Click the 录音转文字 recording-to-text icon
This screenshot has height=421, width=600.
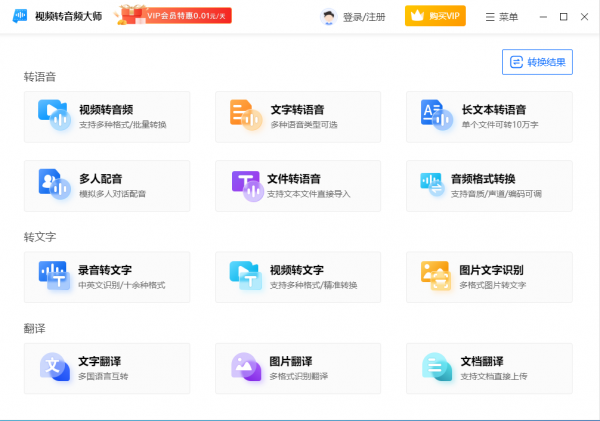click(x=53, y=277)
